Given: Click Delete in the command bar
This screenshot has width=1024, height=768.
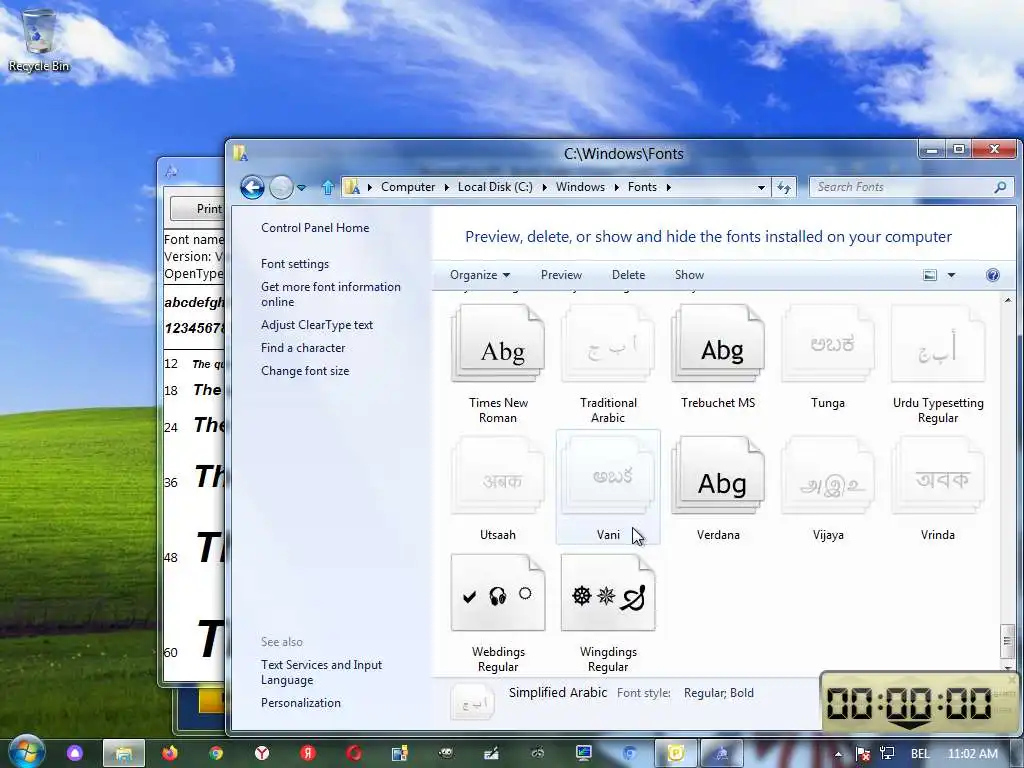Looking at the screenshot, I should click(628, 275).
